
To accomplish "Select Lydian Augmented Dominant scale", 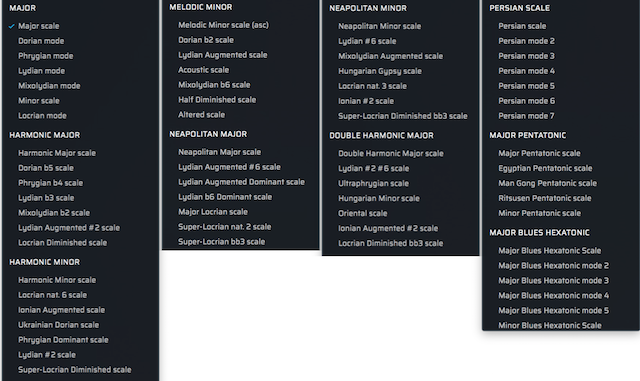I will pyautogui.click(x=241, y=182).
